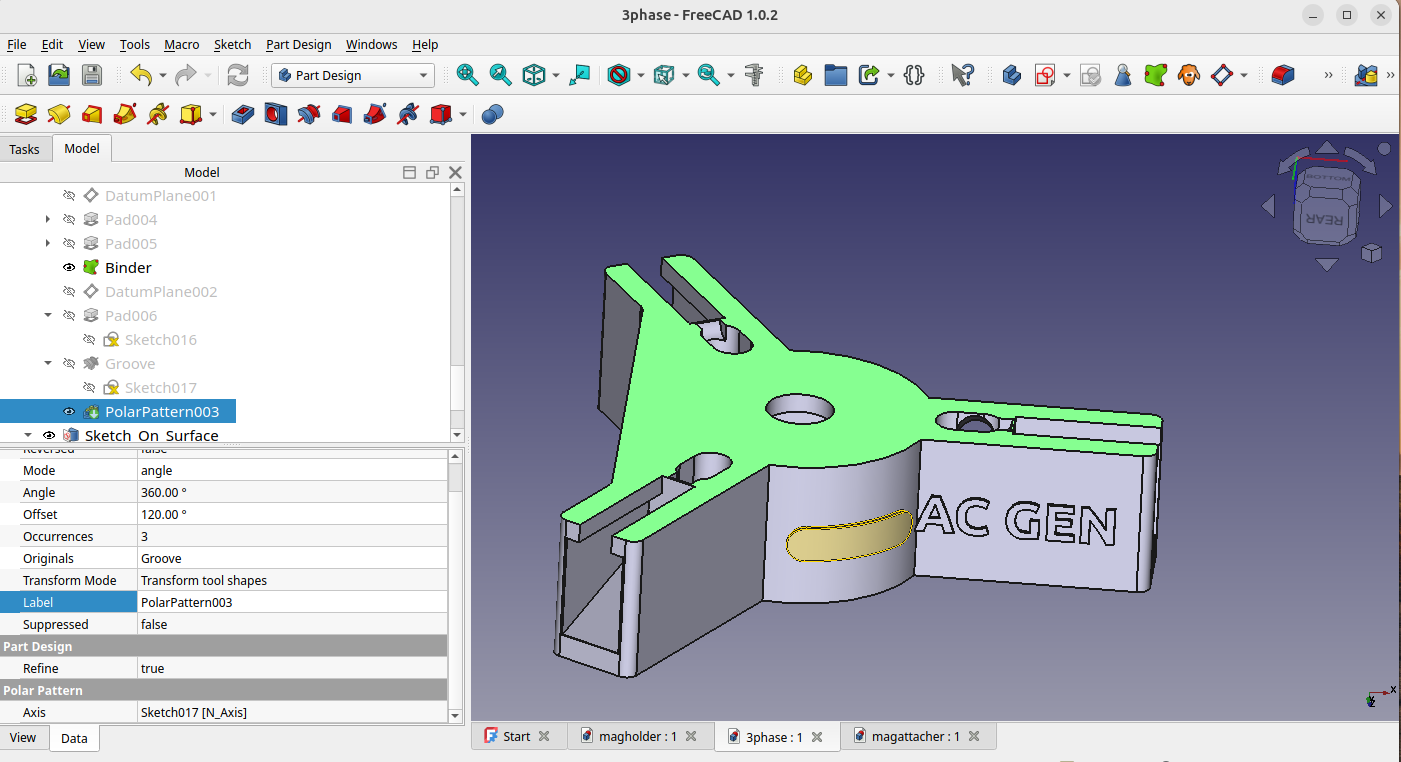This screenshot has height=762, width=1401.
Task: Click the Undo arrow icon
Action: [141, 75]
